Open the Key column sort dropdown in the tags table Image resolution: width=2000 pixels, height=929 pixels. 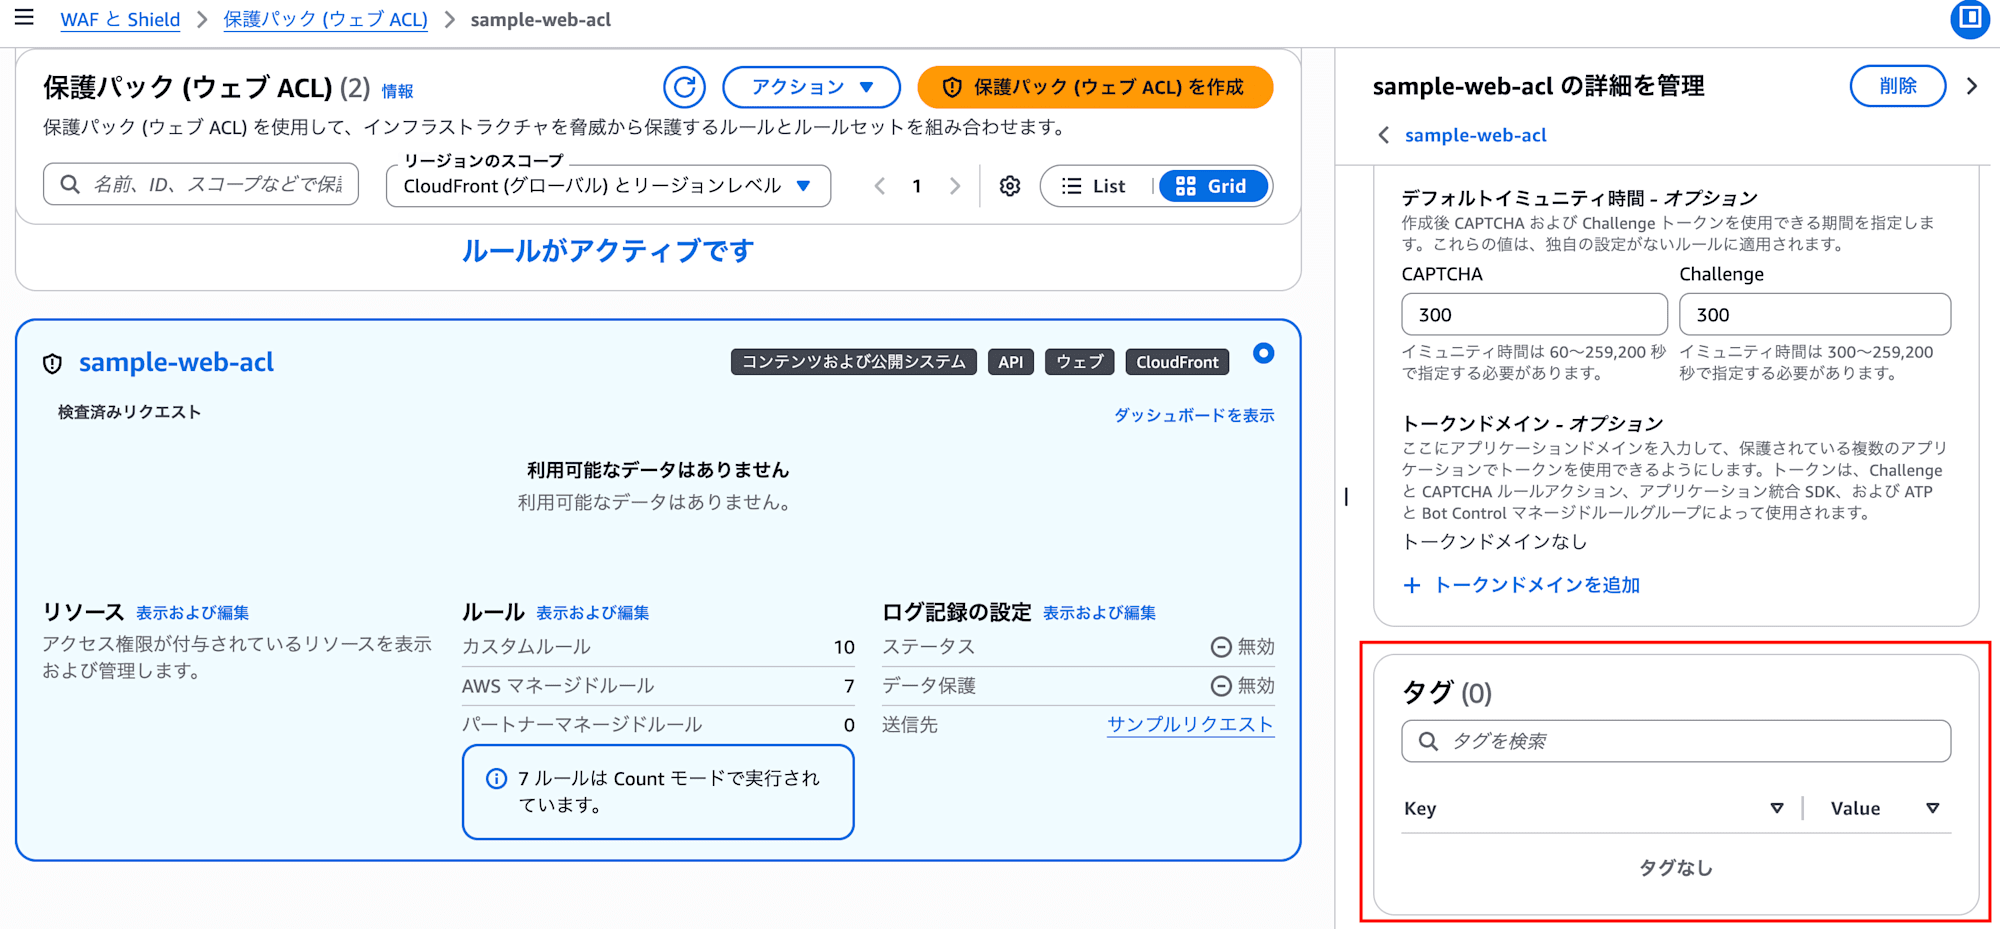pos(1778,808)
